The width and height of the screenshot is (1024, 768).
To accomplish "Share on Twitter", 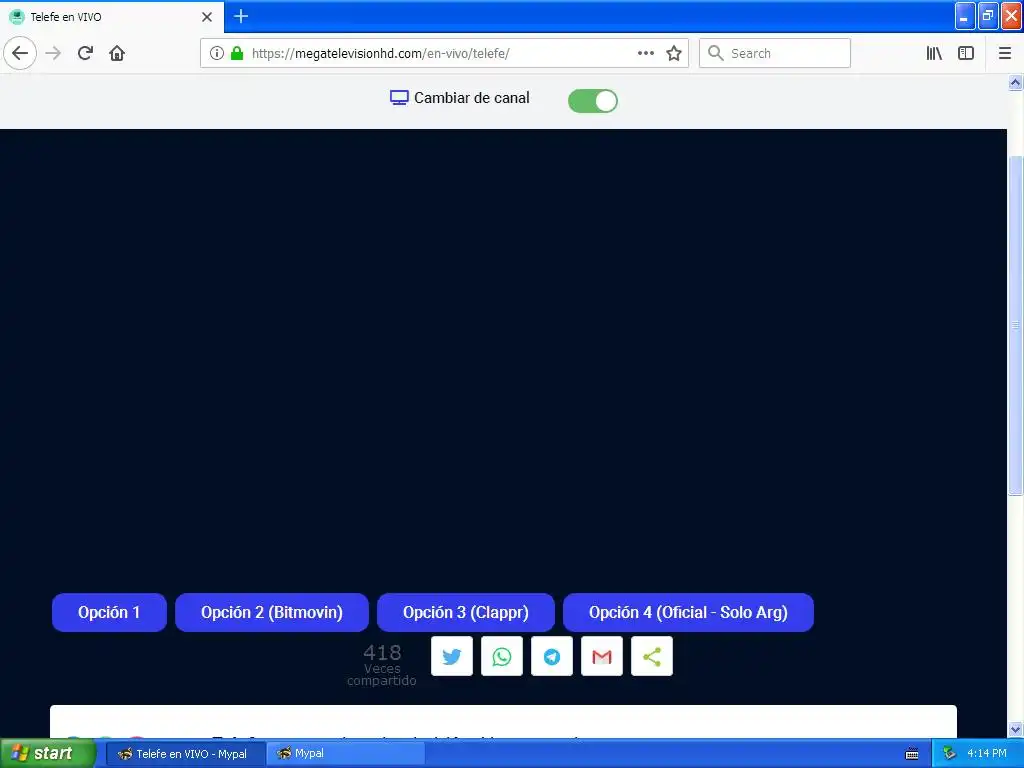I will 452,656.
